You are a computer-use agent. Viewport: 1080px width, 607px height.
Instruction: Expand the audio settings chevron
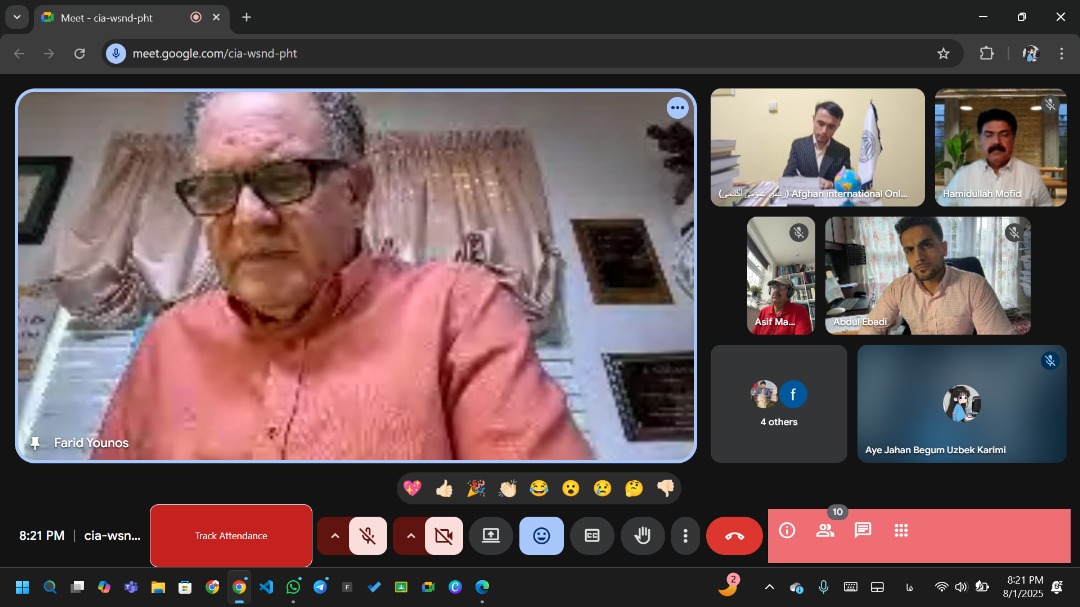(334, 536)
